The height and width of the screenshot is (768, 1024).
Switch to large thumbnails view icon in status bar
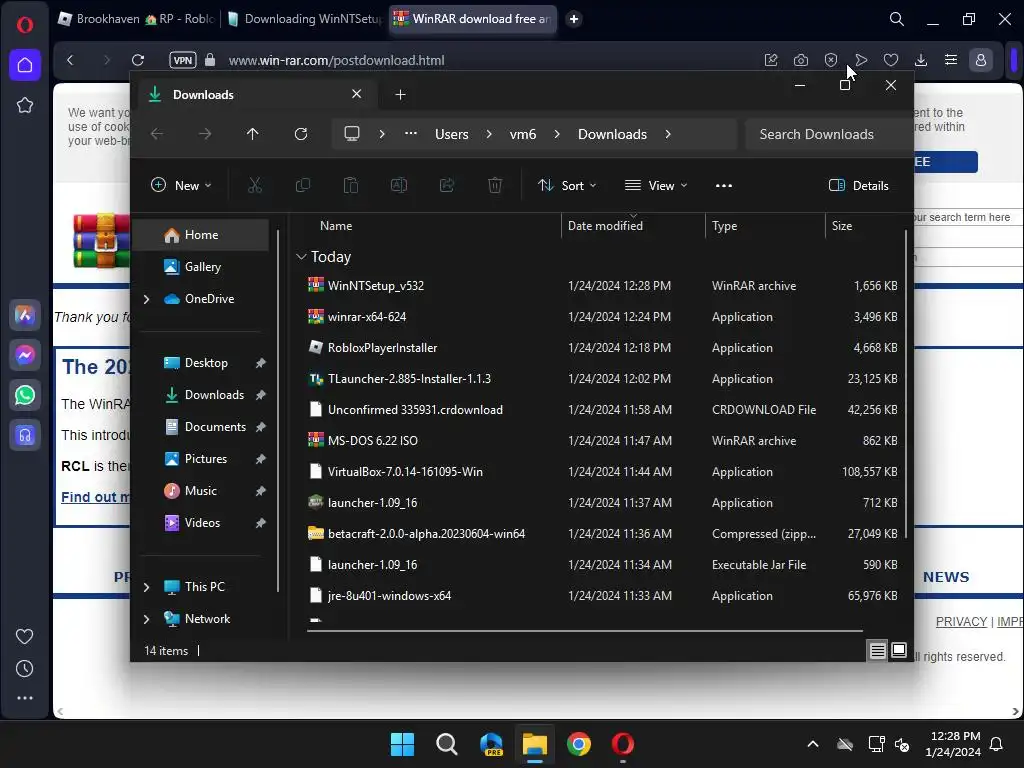coord(899,650)
